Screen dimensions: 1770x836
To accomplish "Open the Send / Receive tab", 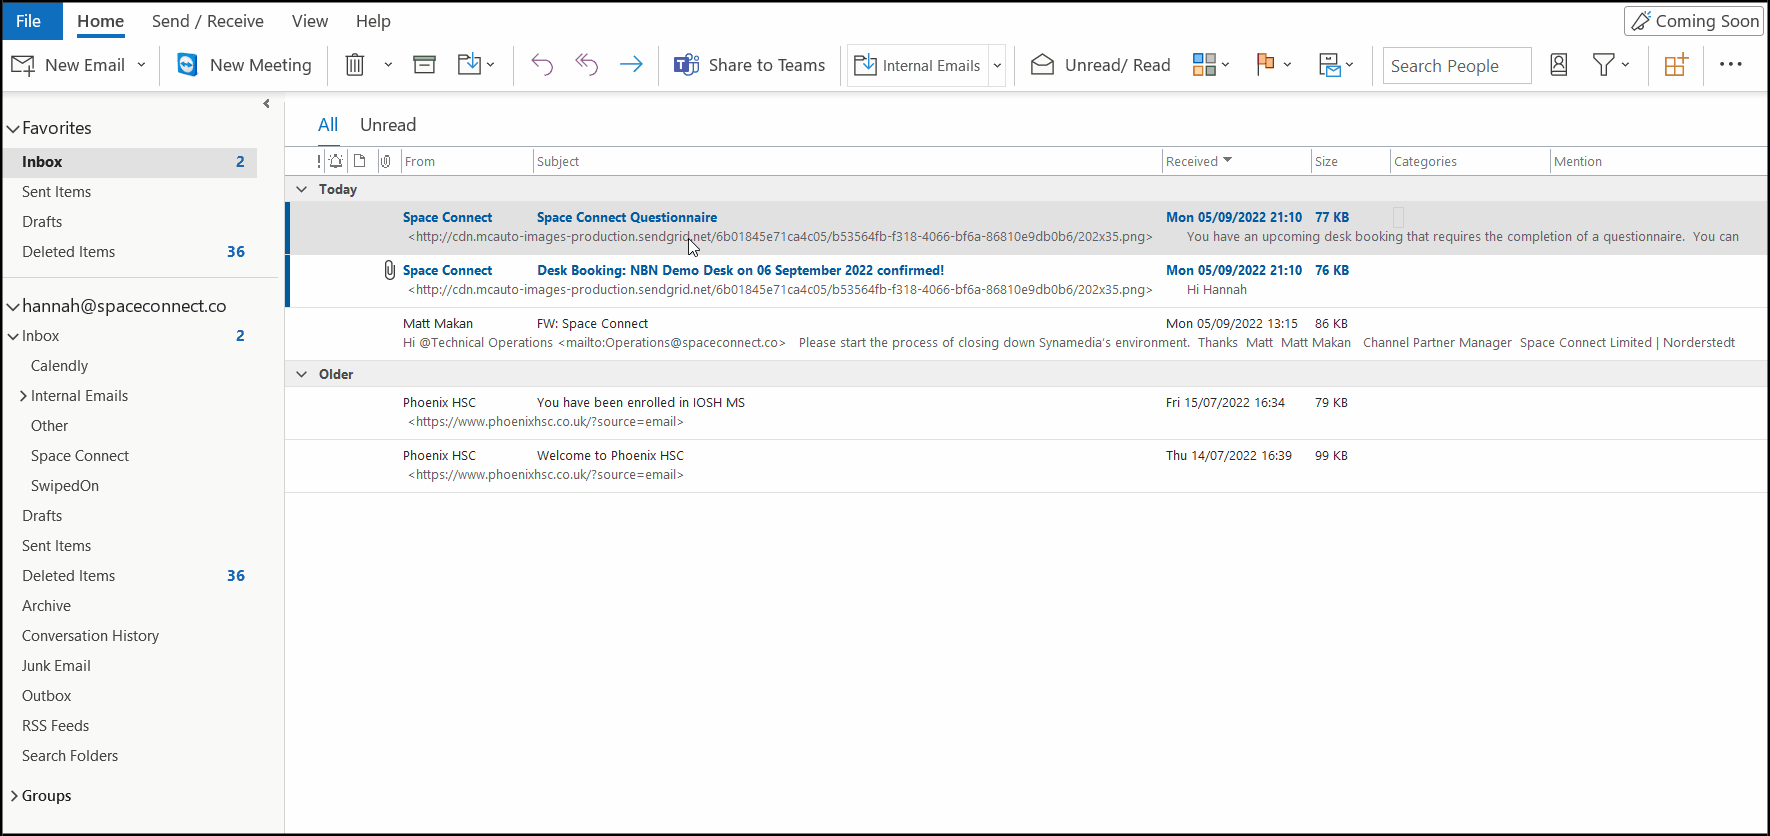I will point(208,21).
